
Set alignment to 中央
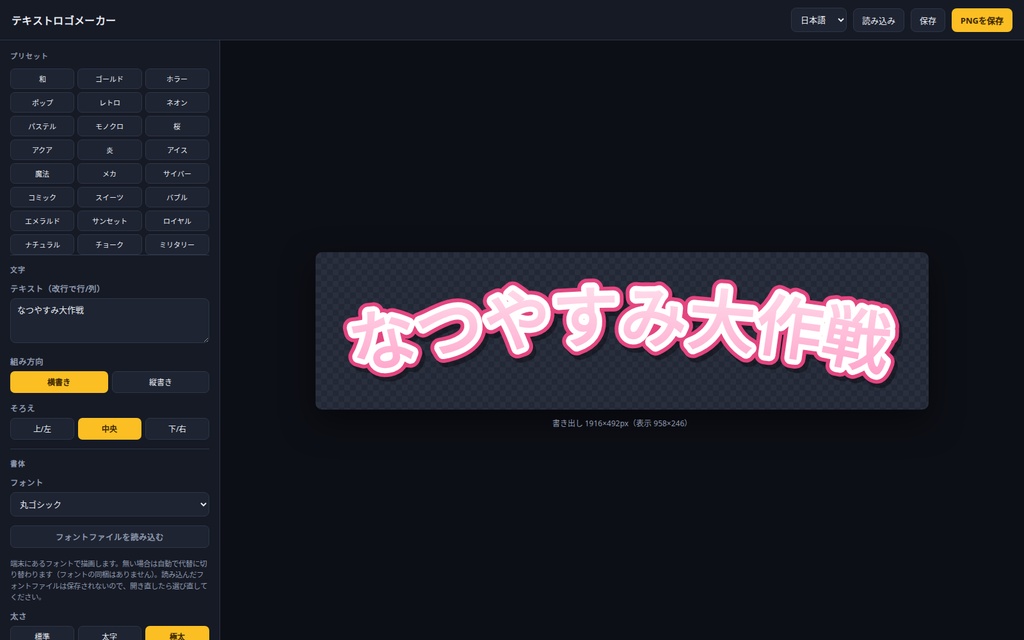pyautogui.click(x=110, y=429)
